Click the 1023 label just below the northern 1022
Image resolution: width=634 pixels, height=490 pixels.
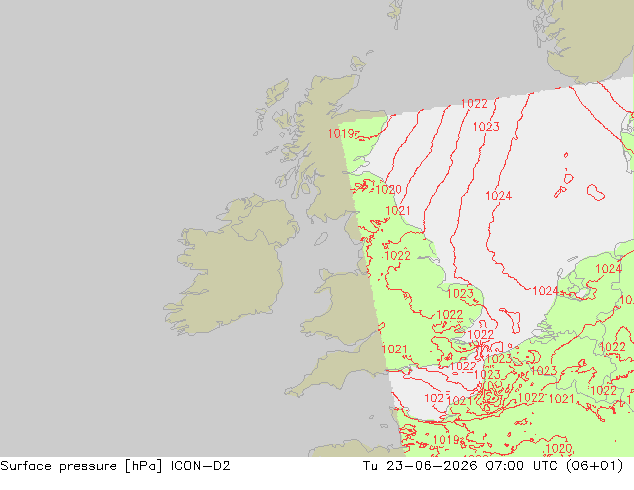point(486,127)
